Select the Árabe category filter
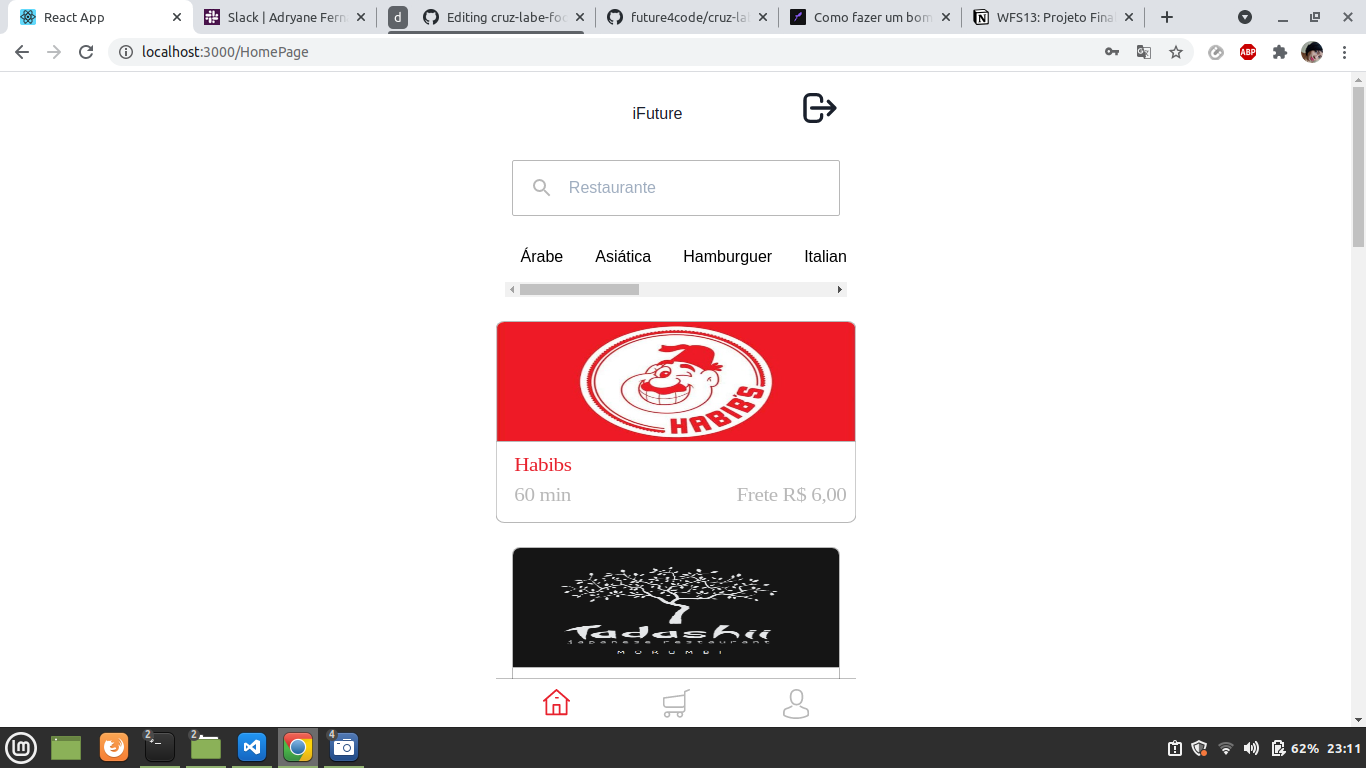This screenshot has height=768, width=1366. pyautogui.click(x=541, y=256)
